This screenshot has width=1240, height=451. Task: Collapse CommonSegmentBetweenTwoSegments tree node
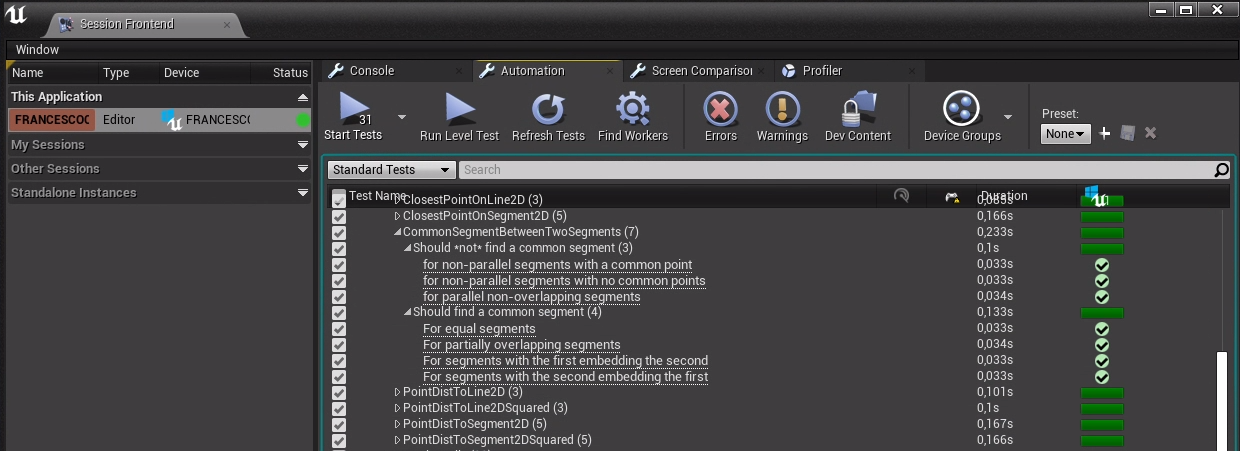tap(397, 232)
